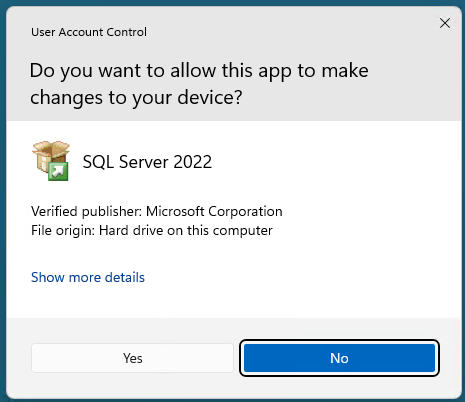Click No to deny the app changes
This screenshot has width=465, height=402.
(x=339, y=358)
